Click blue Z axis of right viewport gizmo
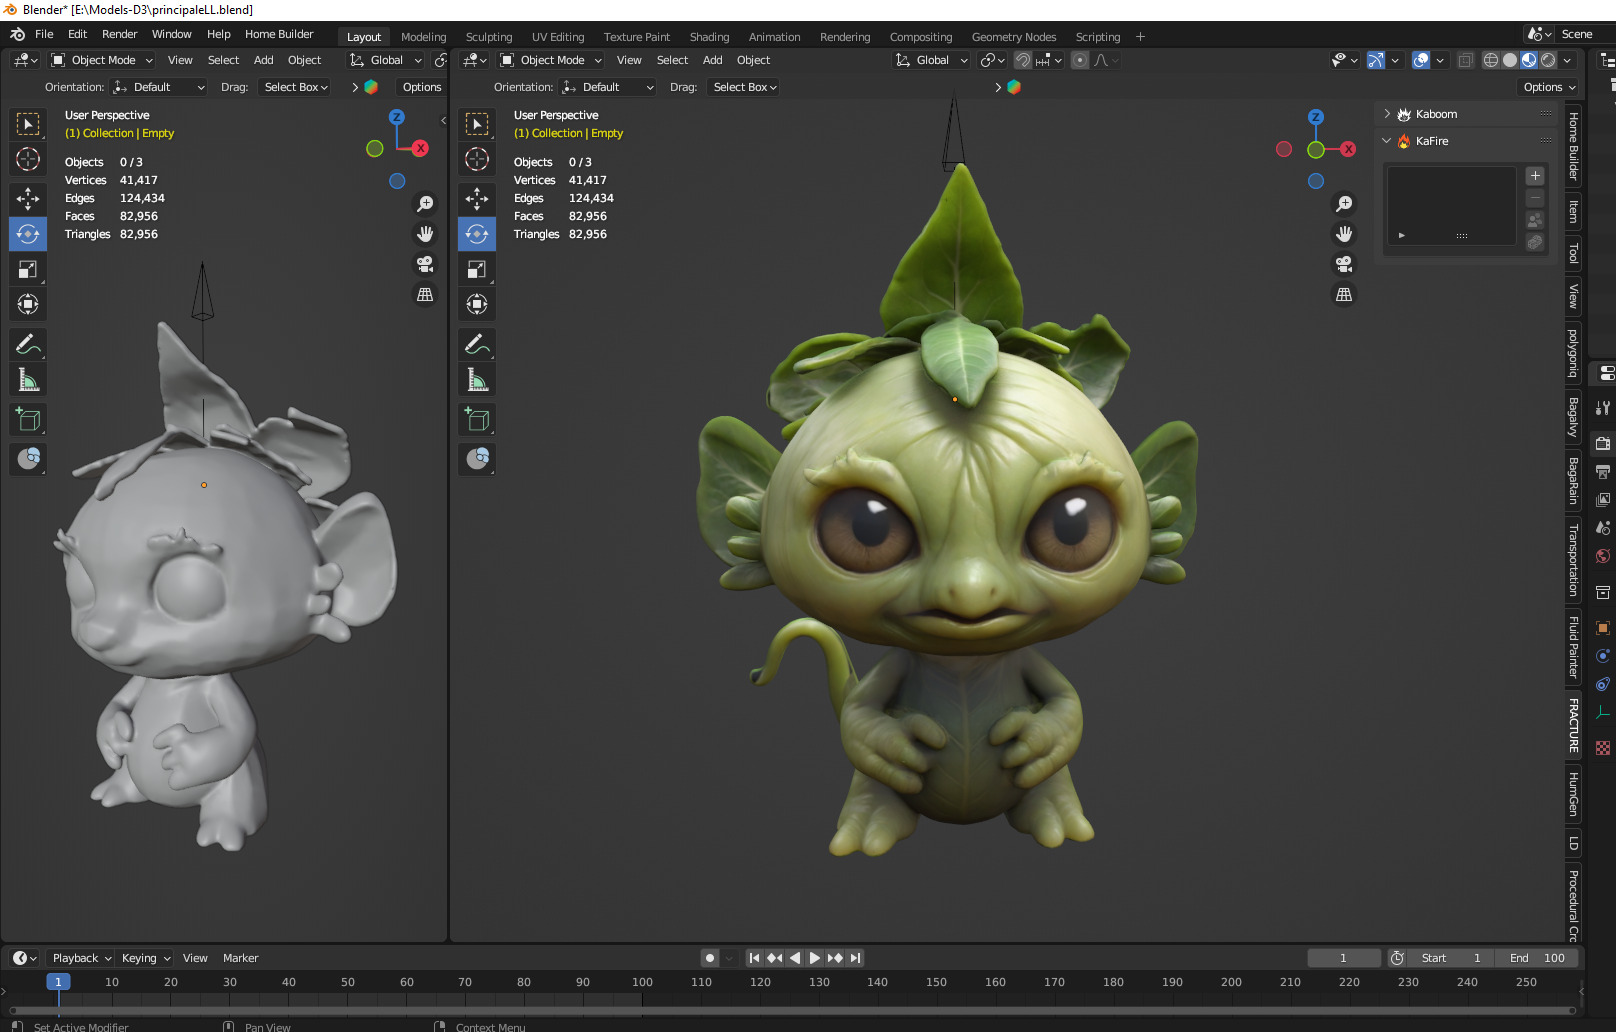Image resolution: width=1616 pixels, height=1032 pixels. pos(1316,117)
